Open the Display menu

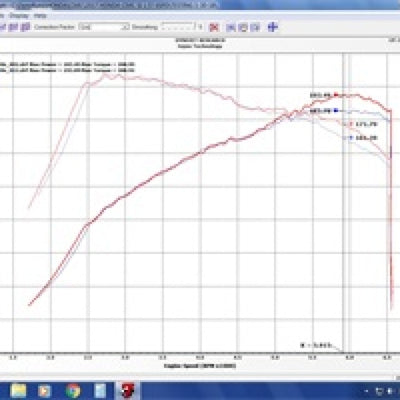[19, 16]
